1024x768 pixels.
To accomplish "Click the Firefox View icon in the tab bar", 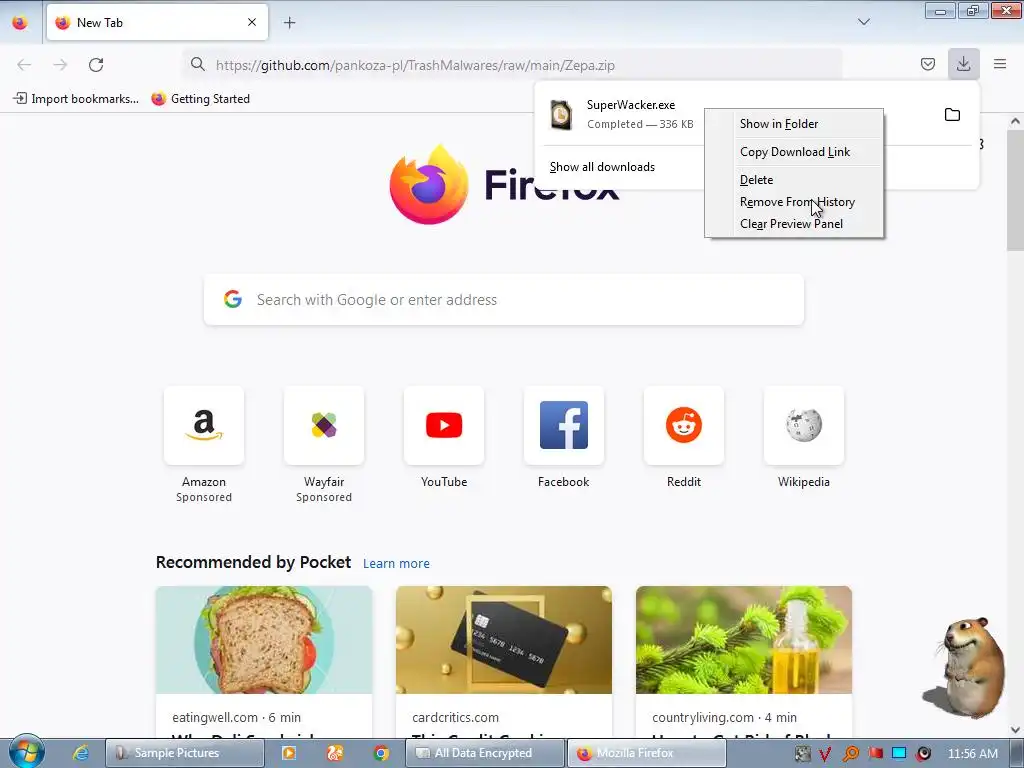I will pyautogui.click(x=20, y=23).
